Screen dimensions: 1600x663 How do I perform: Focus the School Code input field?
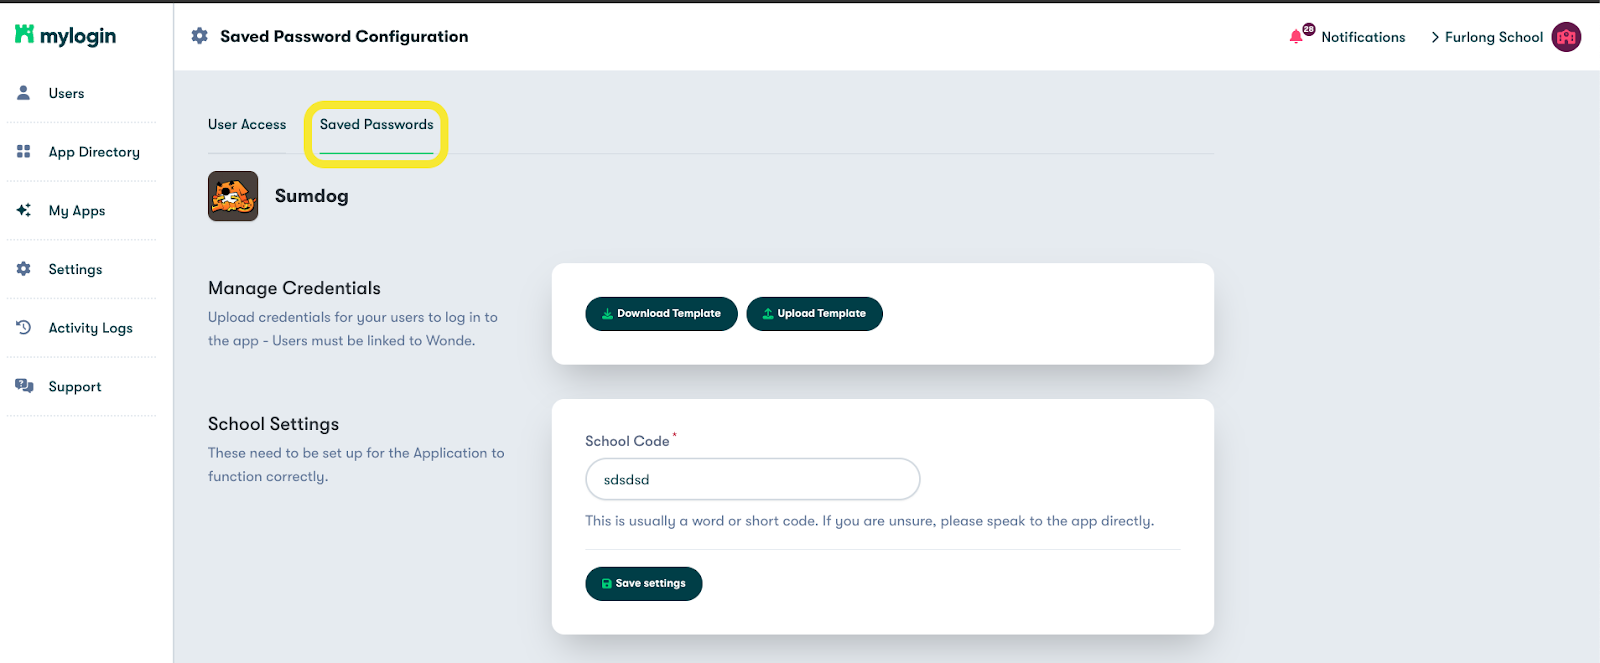[752, 479]
